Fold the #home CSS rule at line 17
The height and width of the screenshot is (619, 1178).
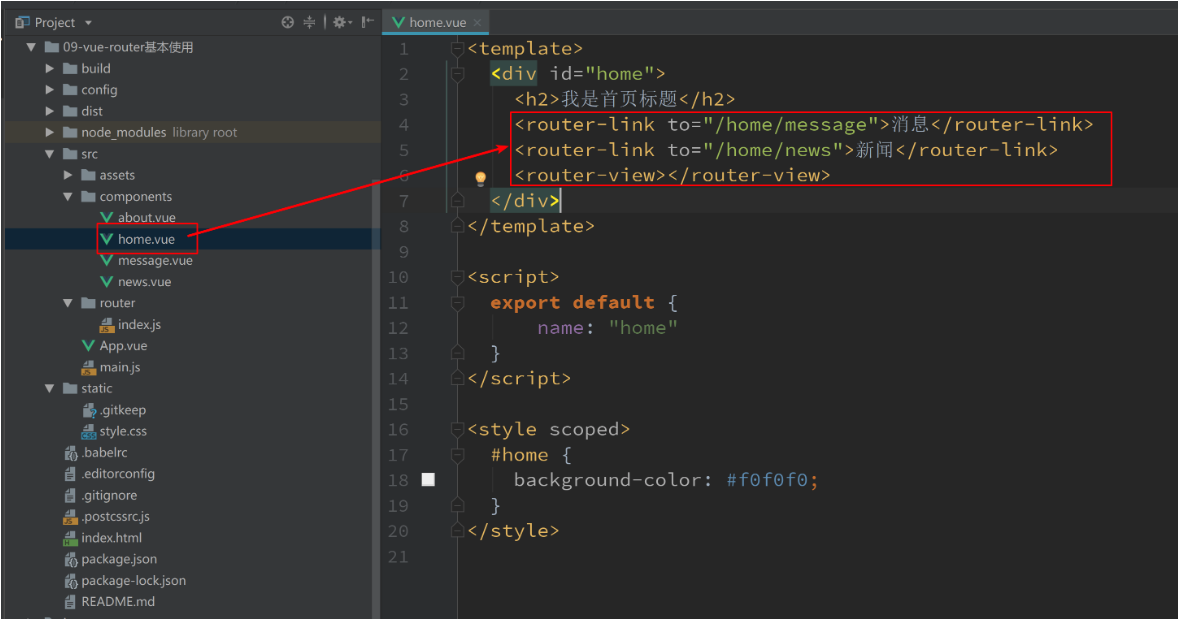[457, 455]
